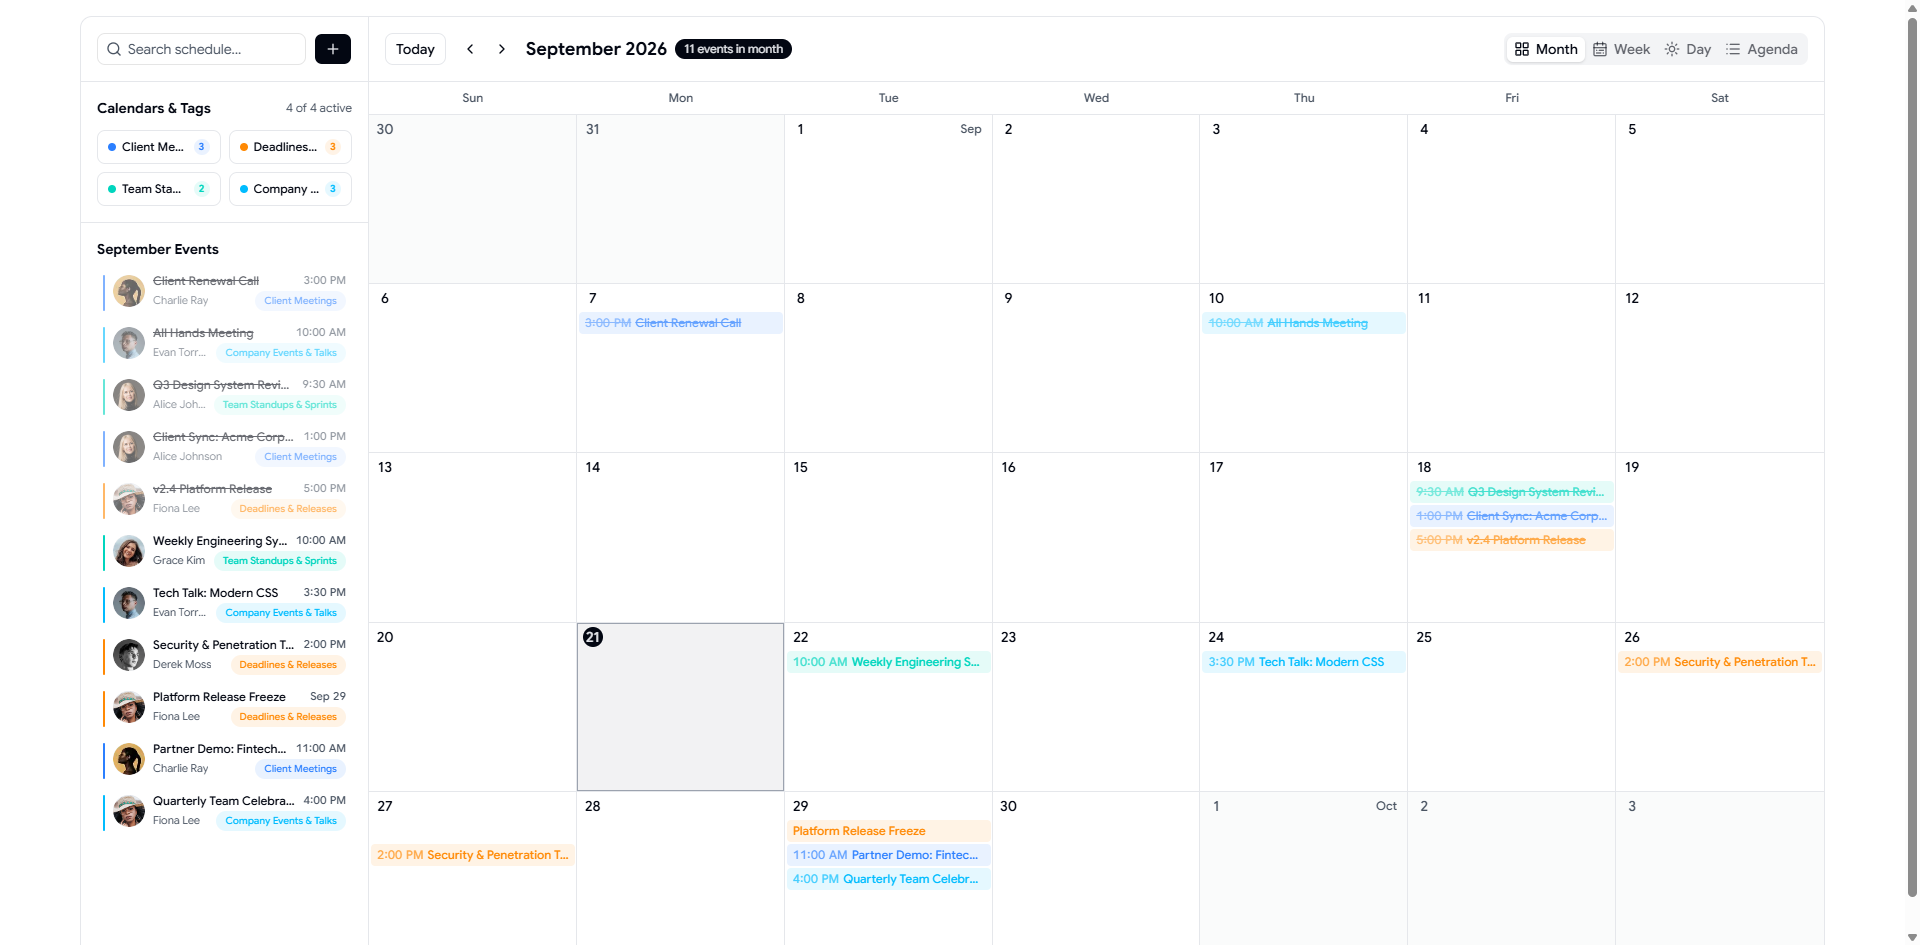Open Tech Talk: Modern CSS event on the 24th
The width and height of the screenshot is (1920, 945).
(1303, 662)
